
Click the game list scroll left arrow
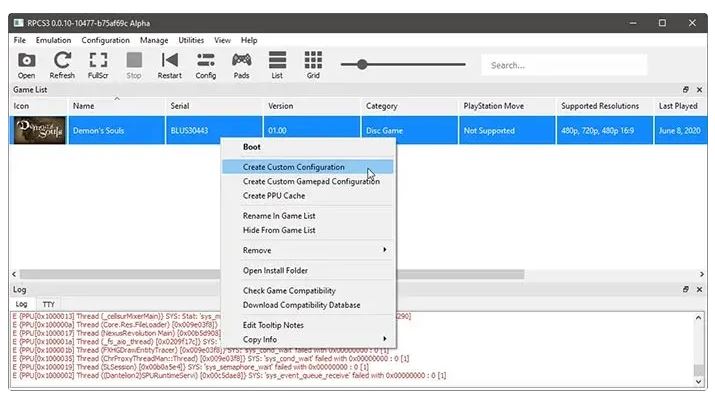[14, 274]
